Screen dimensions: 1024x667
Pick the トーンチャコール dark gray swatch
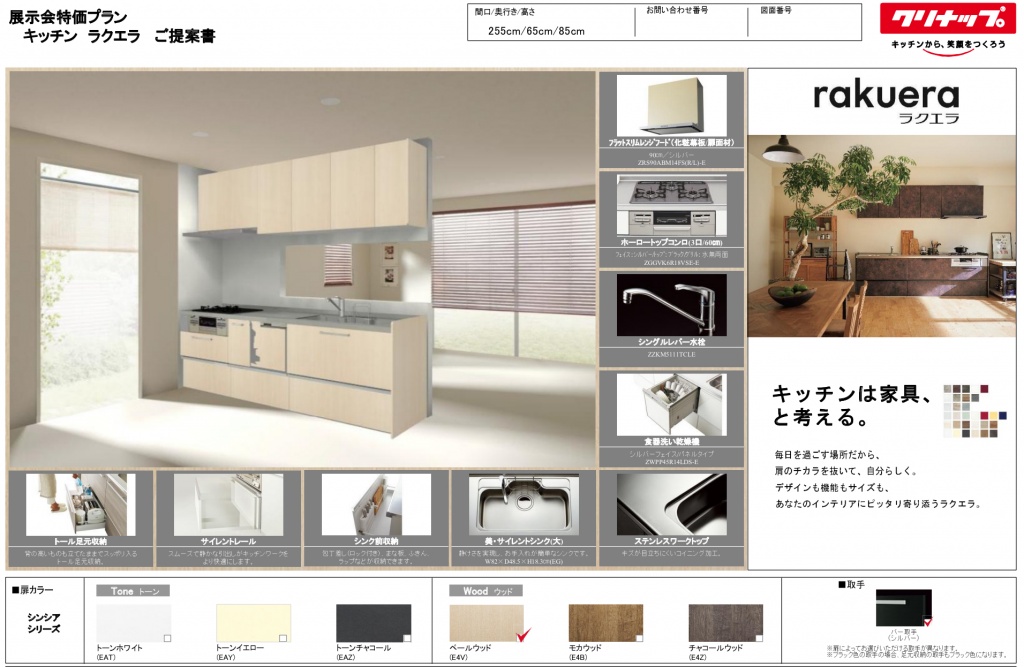tap(374, 623)
